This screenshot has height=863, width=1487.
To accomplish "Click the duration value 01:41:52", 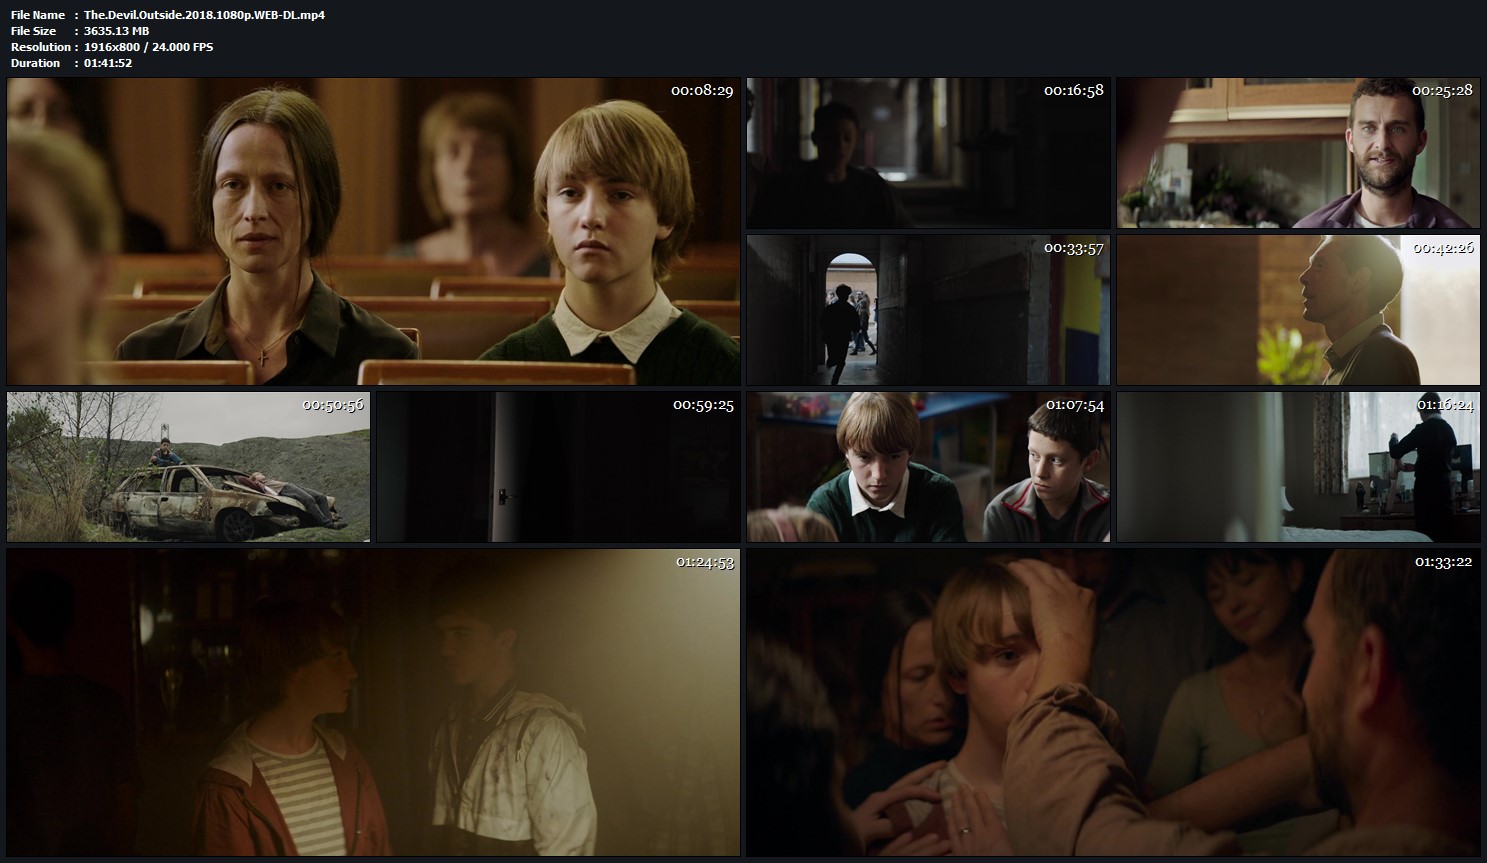I will (108, 63).
